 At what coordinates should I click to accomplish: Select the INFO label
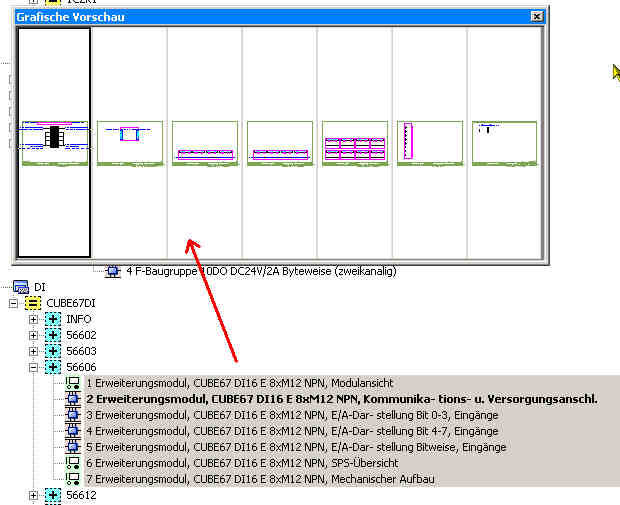(79, 319)
